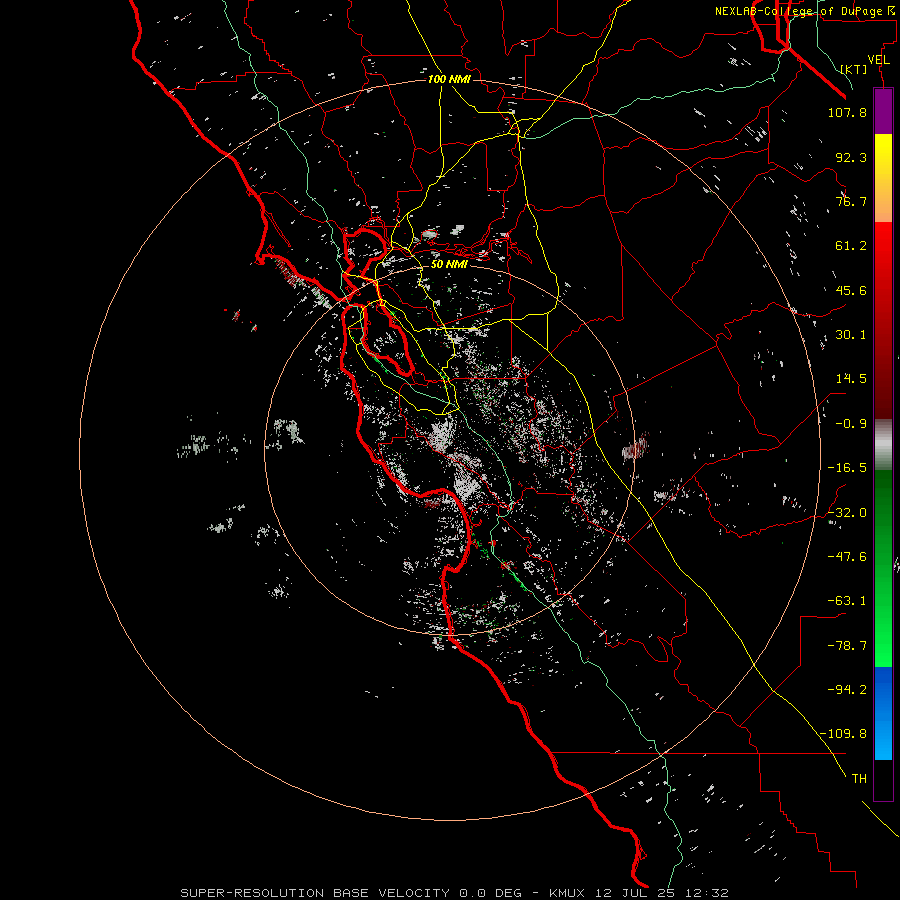The width and height of the screenshot is (900, 900).
Task: Click the 50 NMI range ring label
Action: pyautogui.click(x=449, y=264)
